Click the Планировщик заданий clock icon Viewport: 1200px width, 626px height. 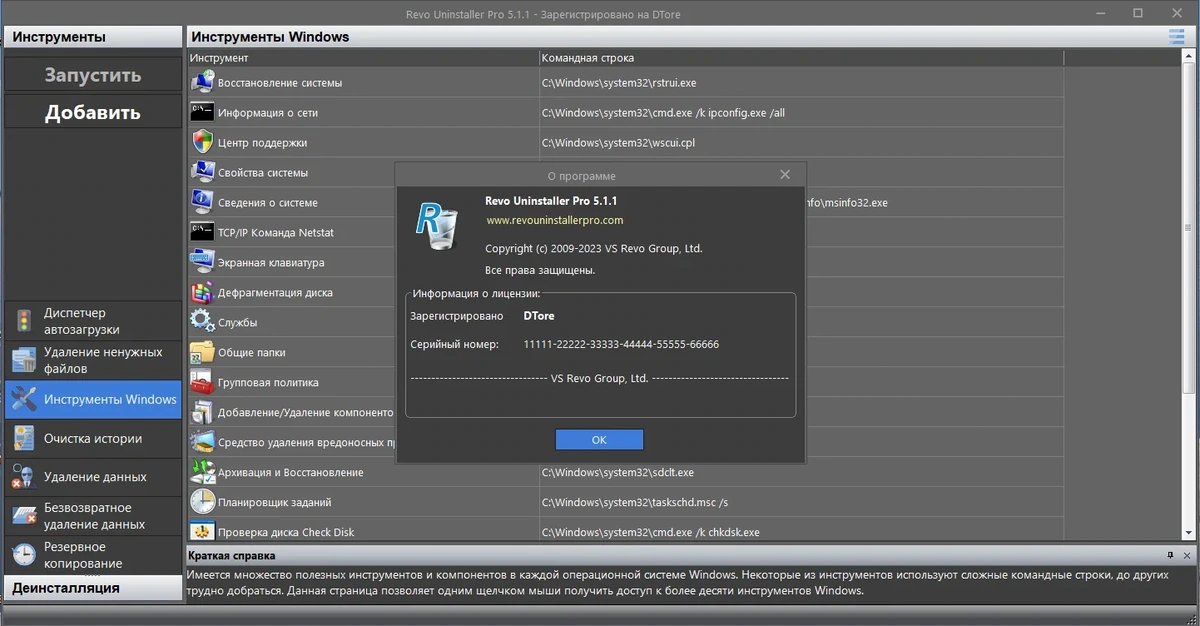[202, 502]
